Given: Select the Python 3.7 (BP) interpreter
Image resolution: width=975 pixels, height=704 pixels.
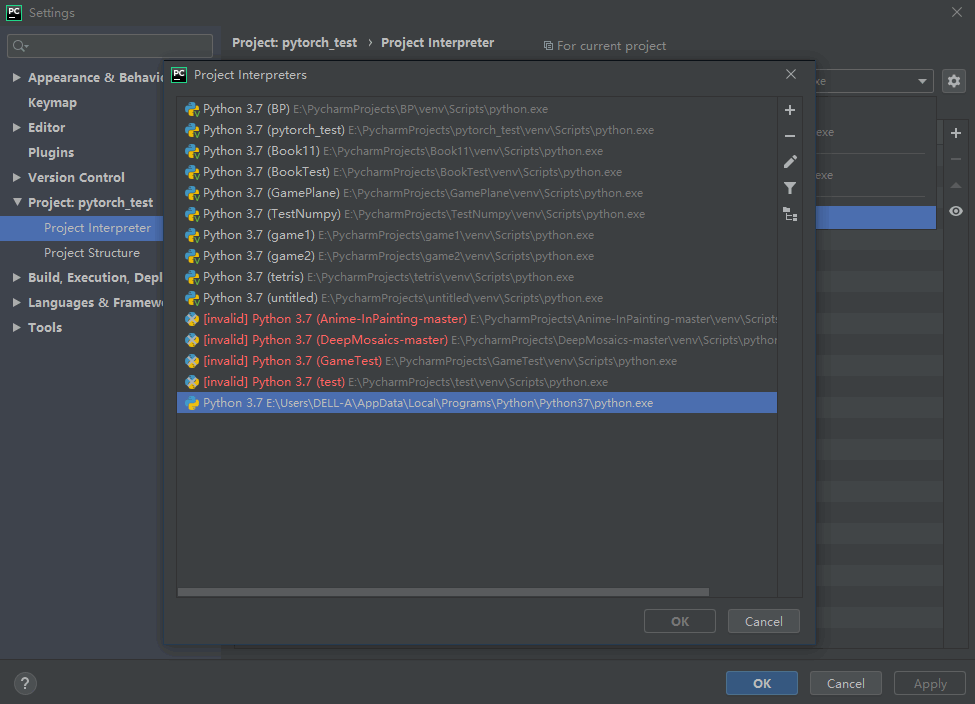Looking at the screenshot, I should (x=477, y=109).
